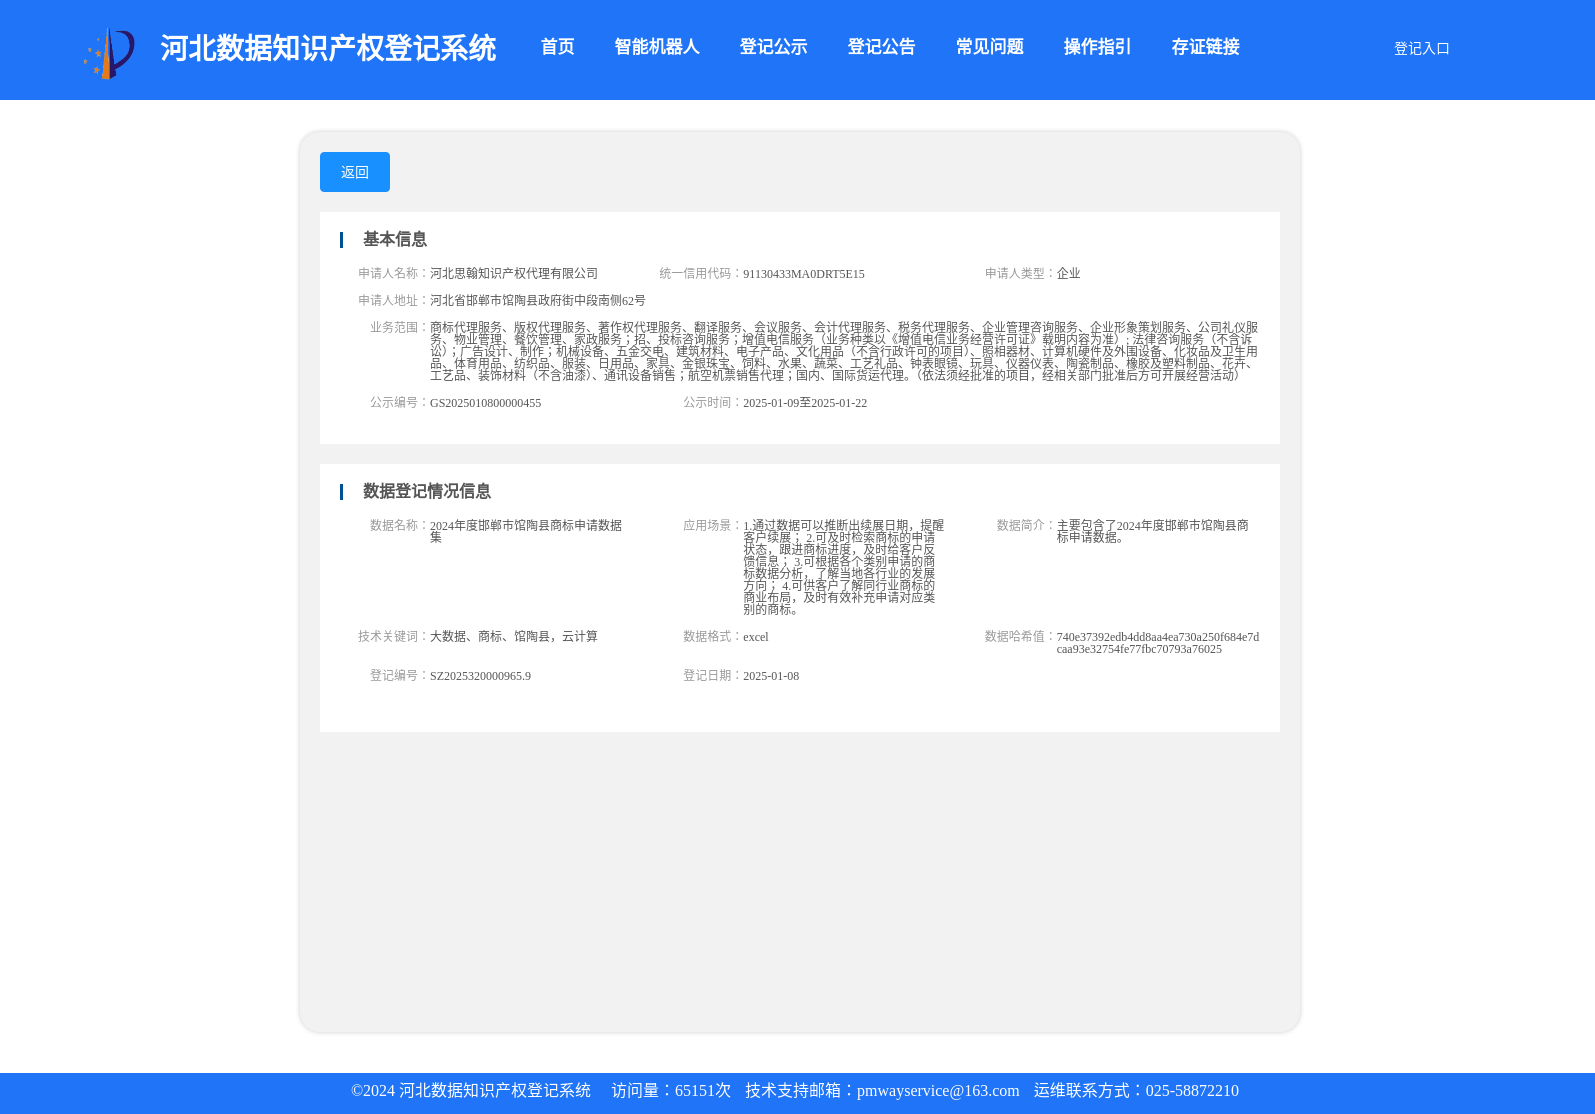Open the 操作指引 navigation item

(x=1097, y=47)
